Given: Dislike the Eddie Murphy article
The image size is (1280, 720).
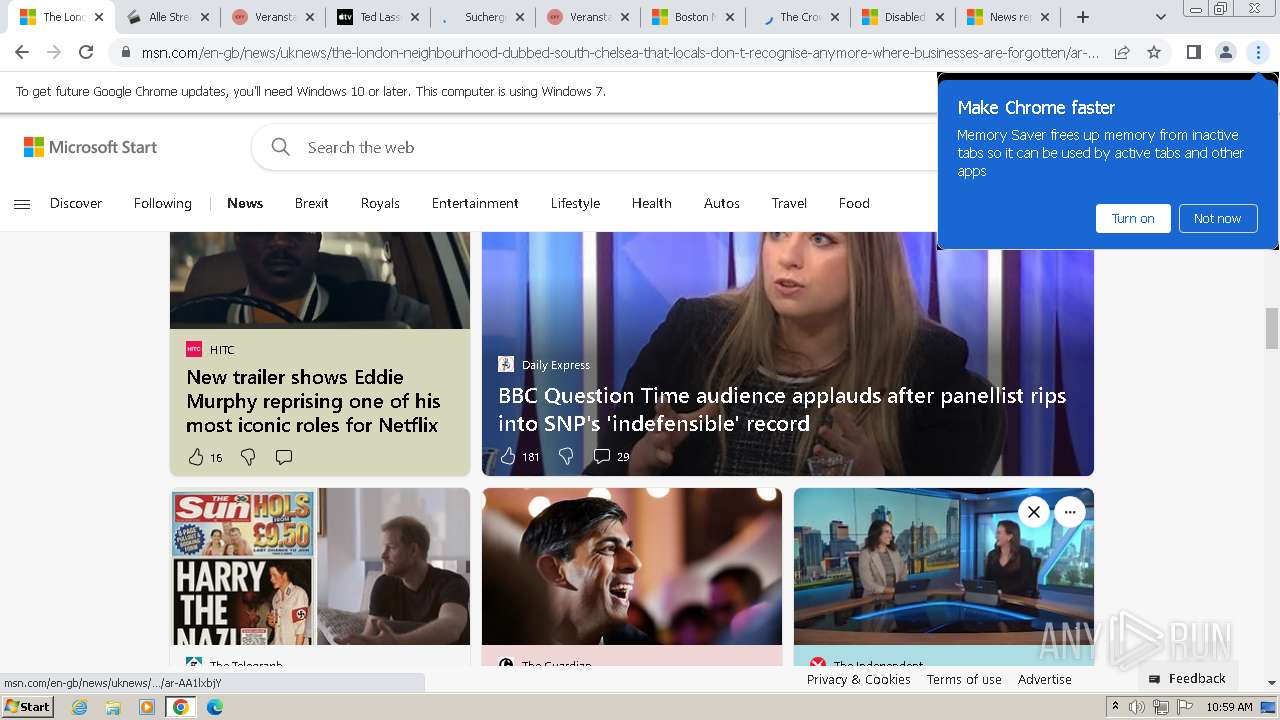Looking at the screenshot, I should (248, 457).
